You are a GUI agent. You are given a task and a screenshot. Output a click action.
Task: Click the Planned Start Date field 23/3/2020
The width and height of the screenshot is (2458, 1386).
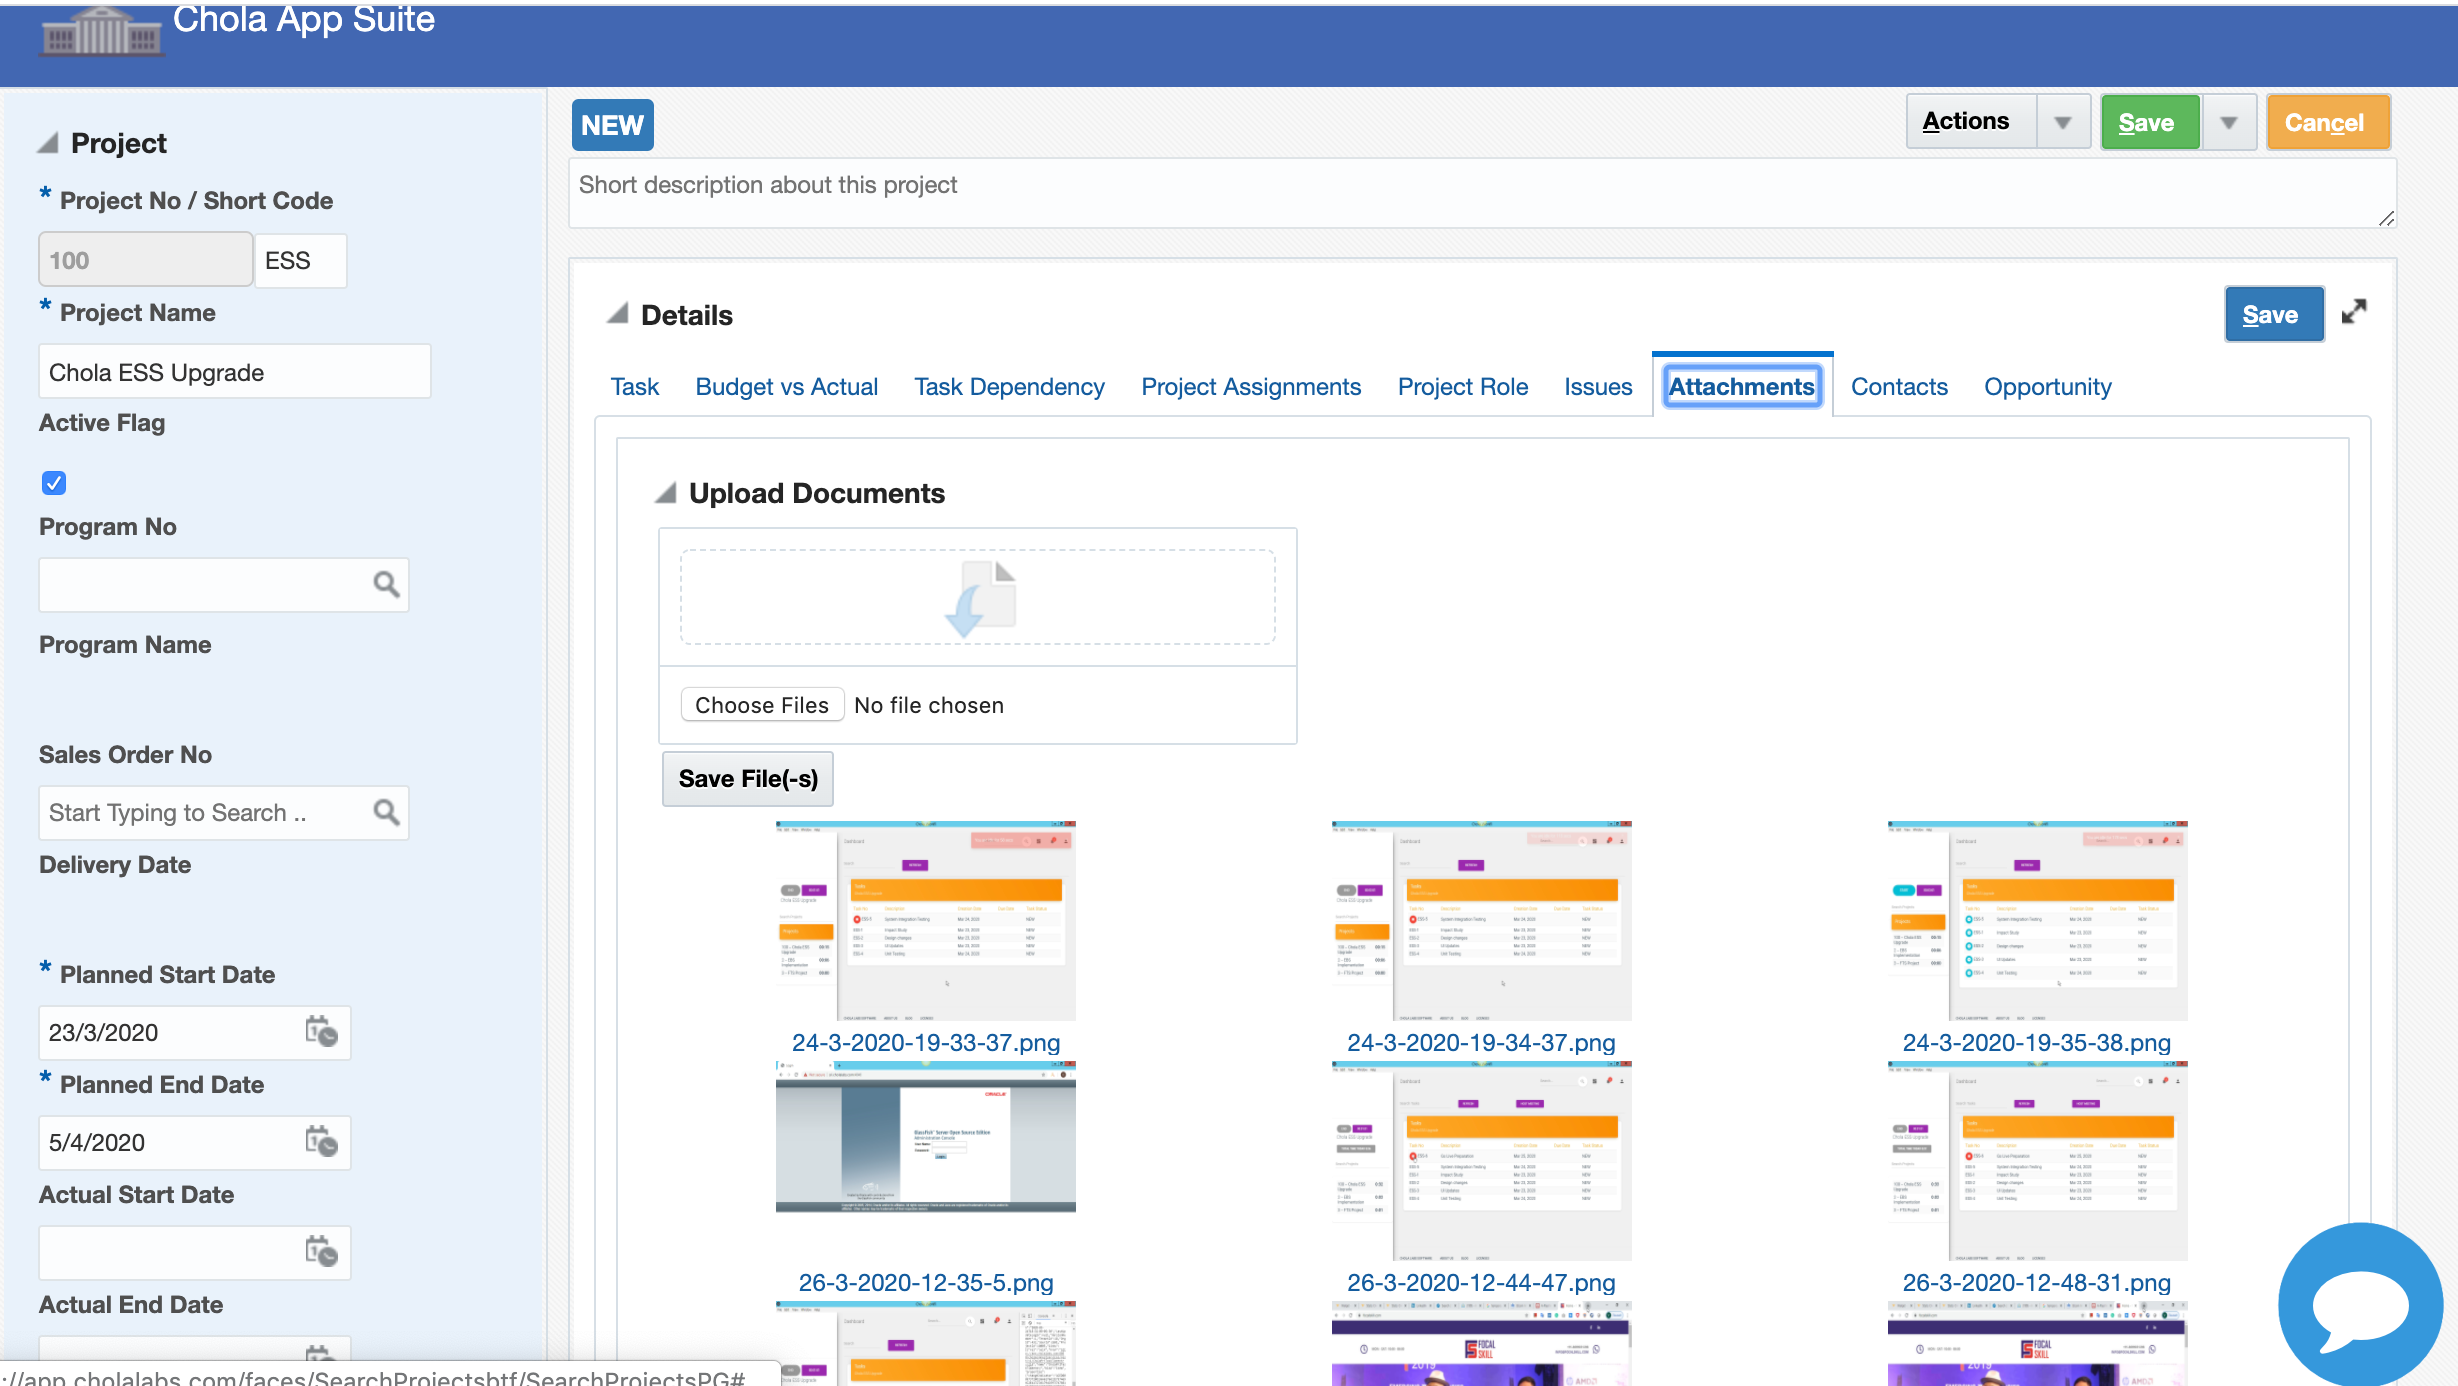click(x=195, y=1032)
